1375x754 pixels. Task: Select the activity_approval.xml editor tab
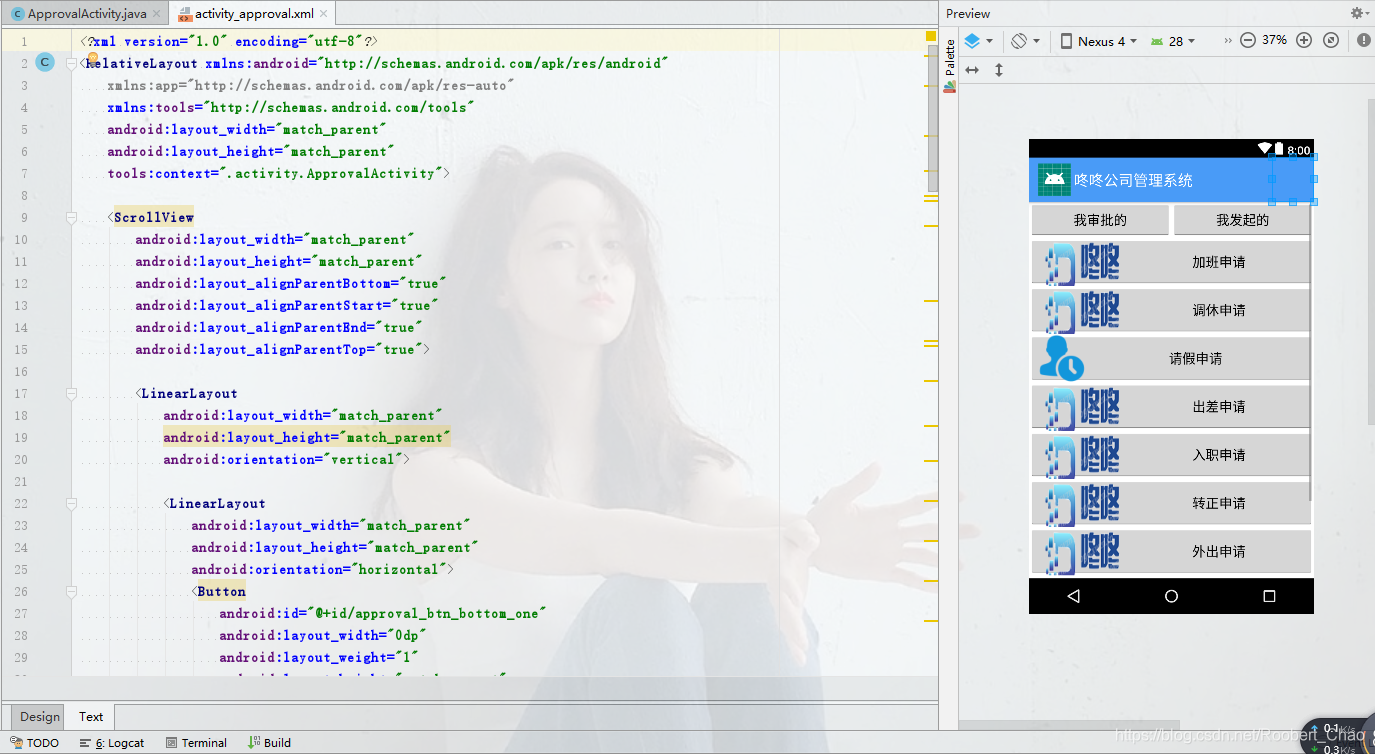tap(253, 14)
